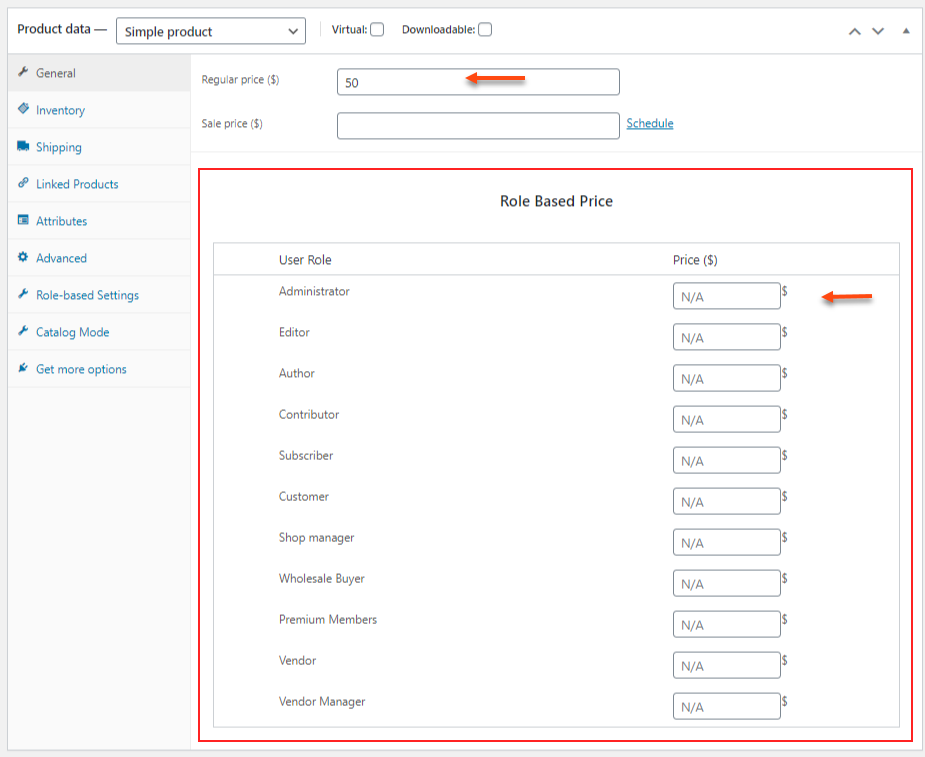Click the Regular price ($) label

pyautogui.click(x=240, y=80)
